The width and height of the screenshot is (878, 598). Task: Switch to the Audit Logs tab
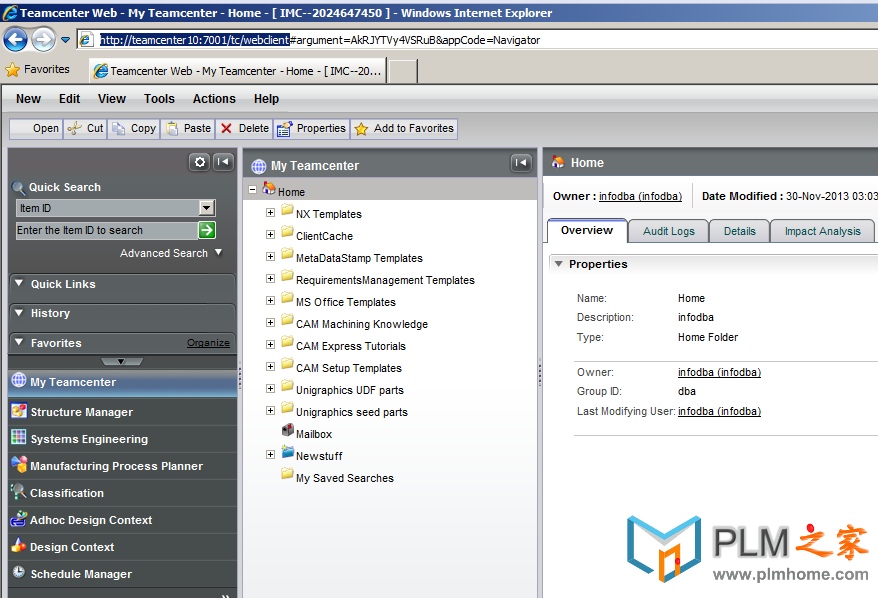point(669,231)
